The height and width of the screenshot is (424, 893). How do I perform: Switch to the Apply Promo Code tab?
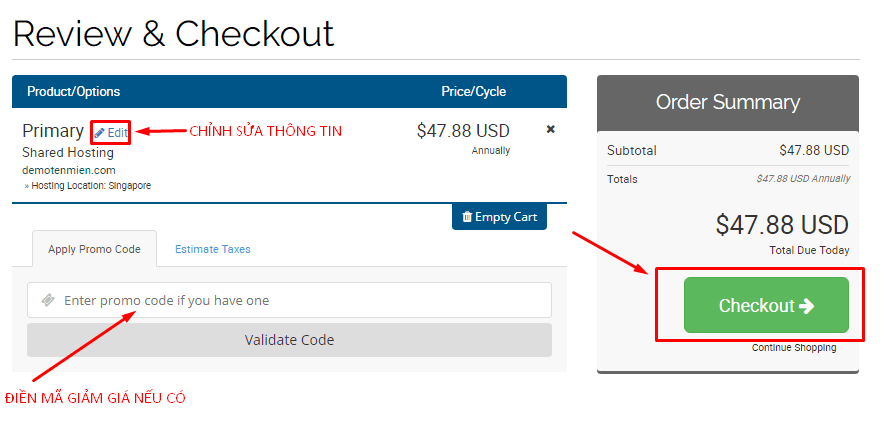pyautogui.click(x=94, y=249)
